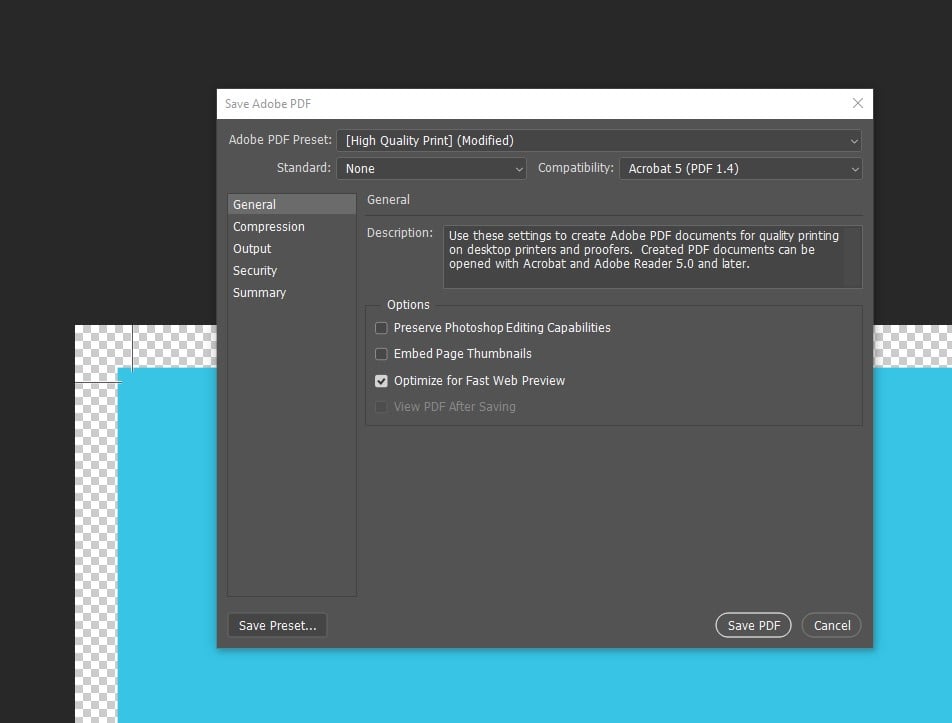Cancel the PDF save dialog
952x723 pixels.
click(831, 626)
